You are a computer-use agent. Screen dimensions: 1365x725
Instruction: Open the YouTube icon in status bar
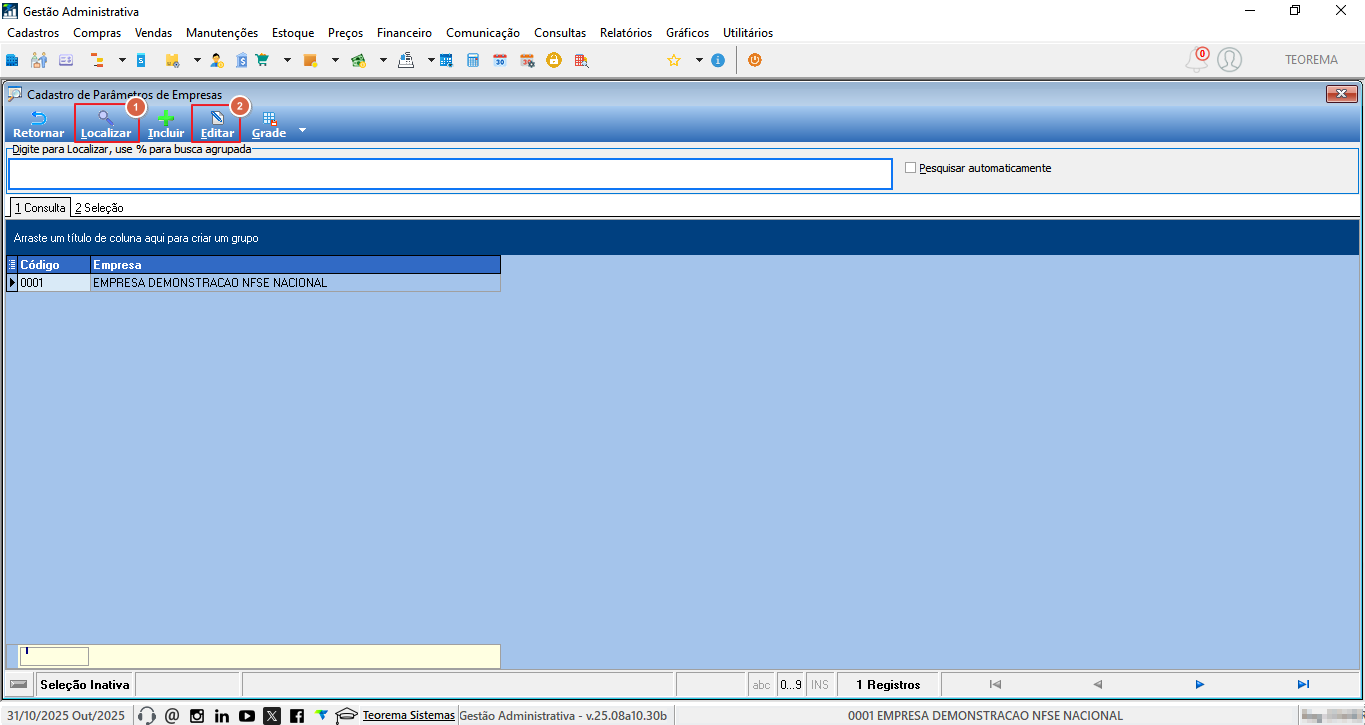[247, 715]
